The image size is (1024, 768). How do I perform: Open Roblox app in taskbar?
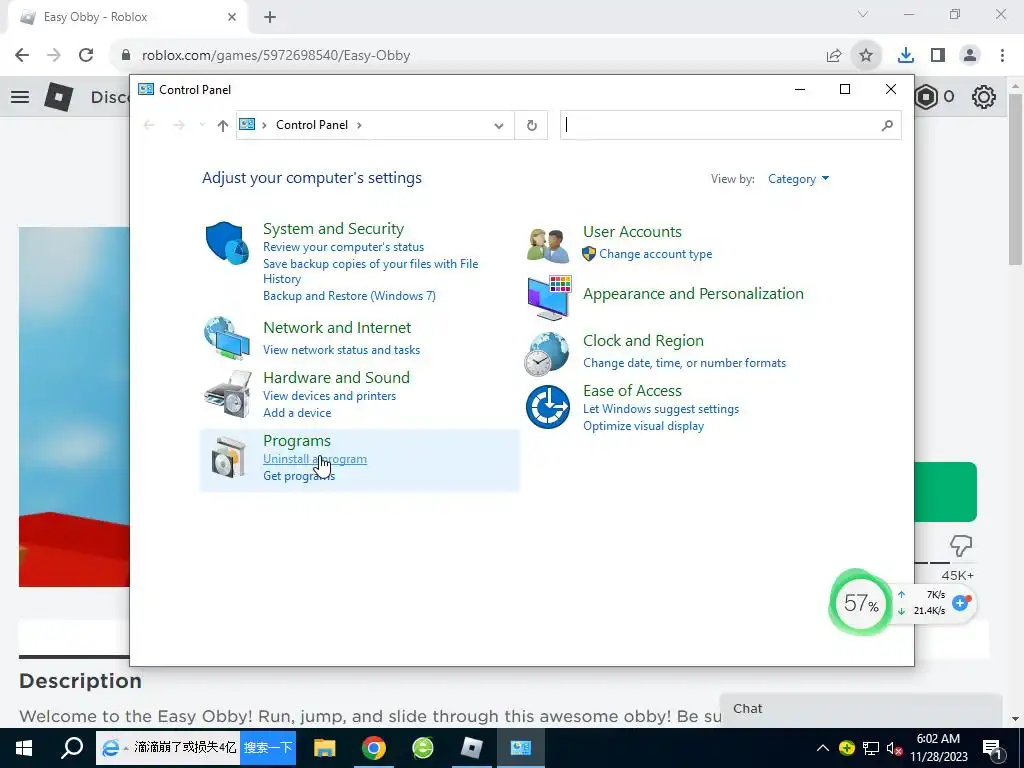(x=472, y=748)
